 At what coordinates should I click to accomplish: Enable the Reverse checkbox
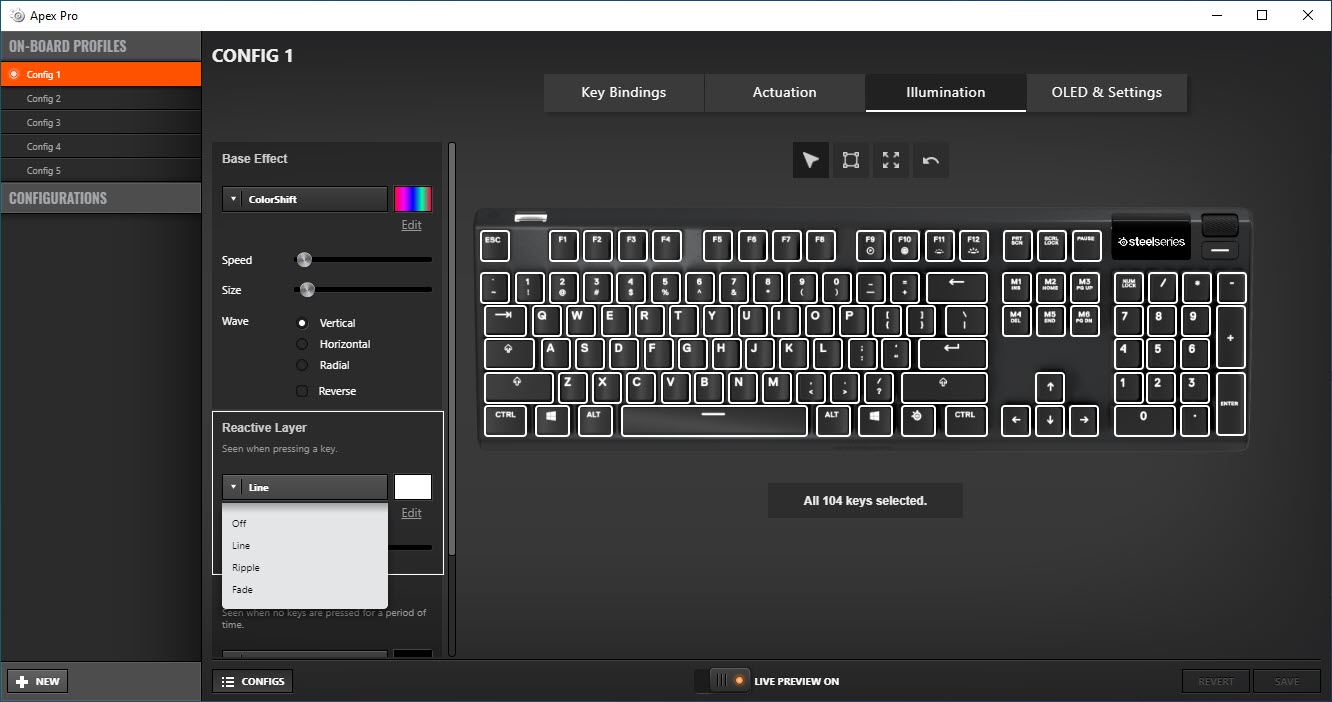click(302, 391)
